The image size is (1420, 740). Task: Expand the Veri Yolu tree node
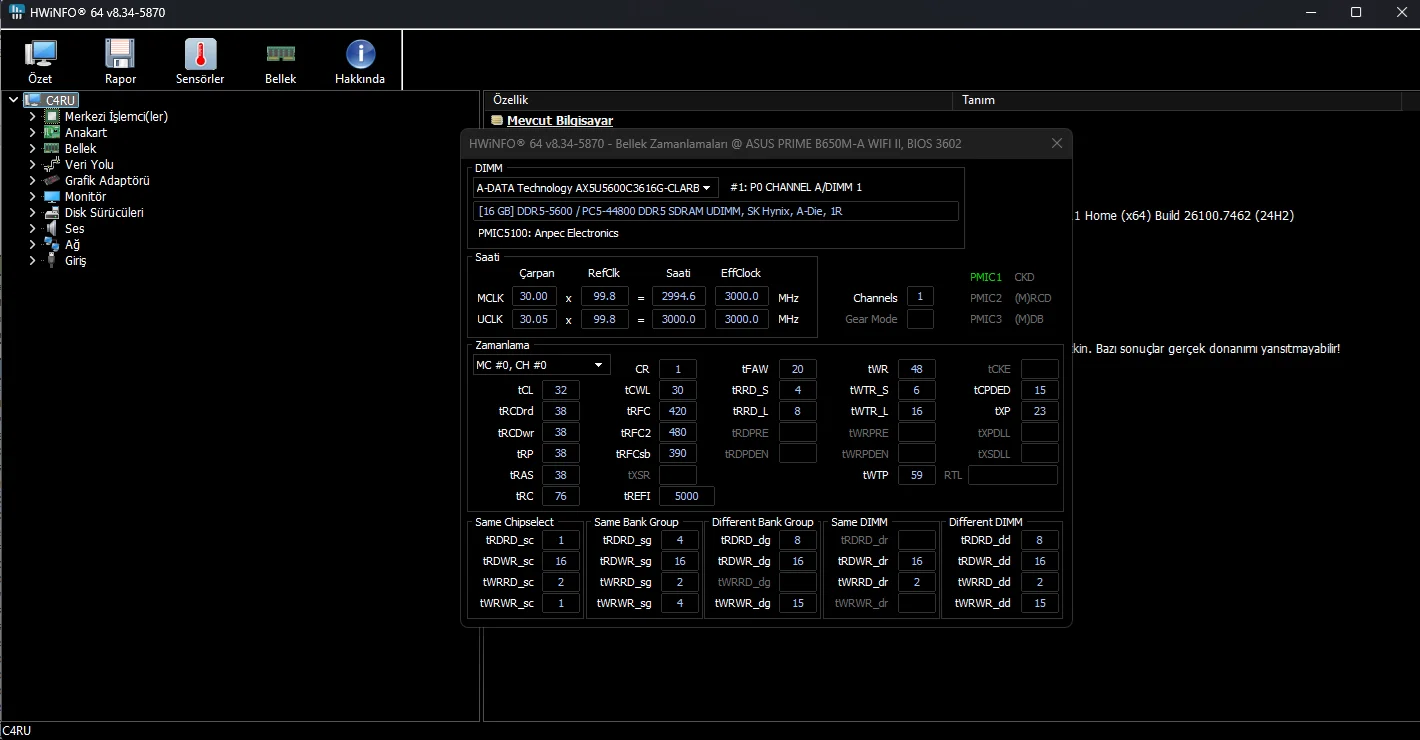(x=32, y=164)
